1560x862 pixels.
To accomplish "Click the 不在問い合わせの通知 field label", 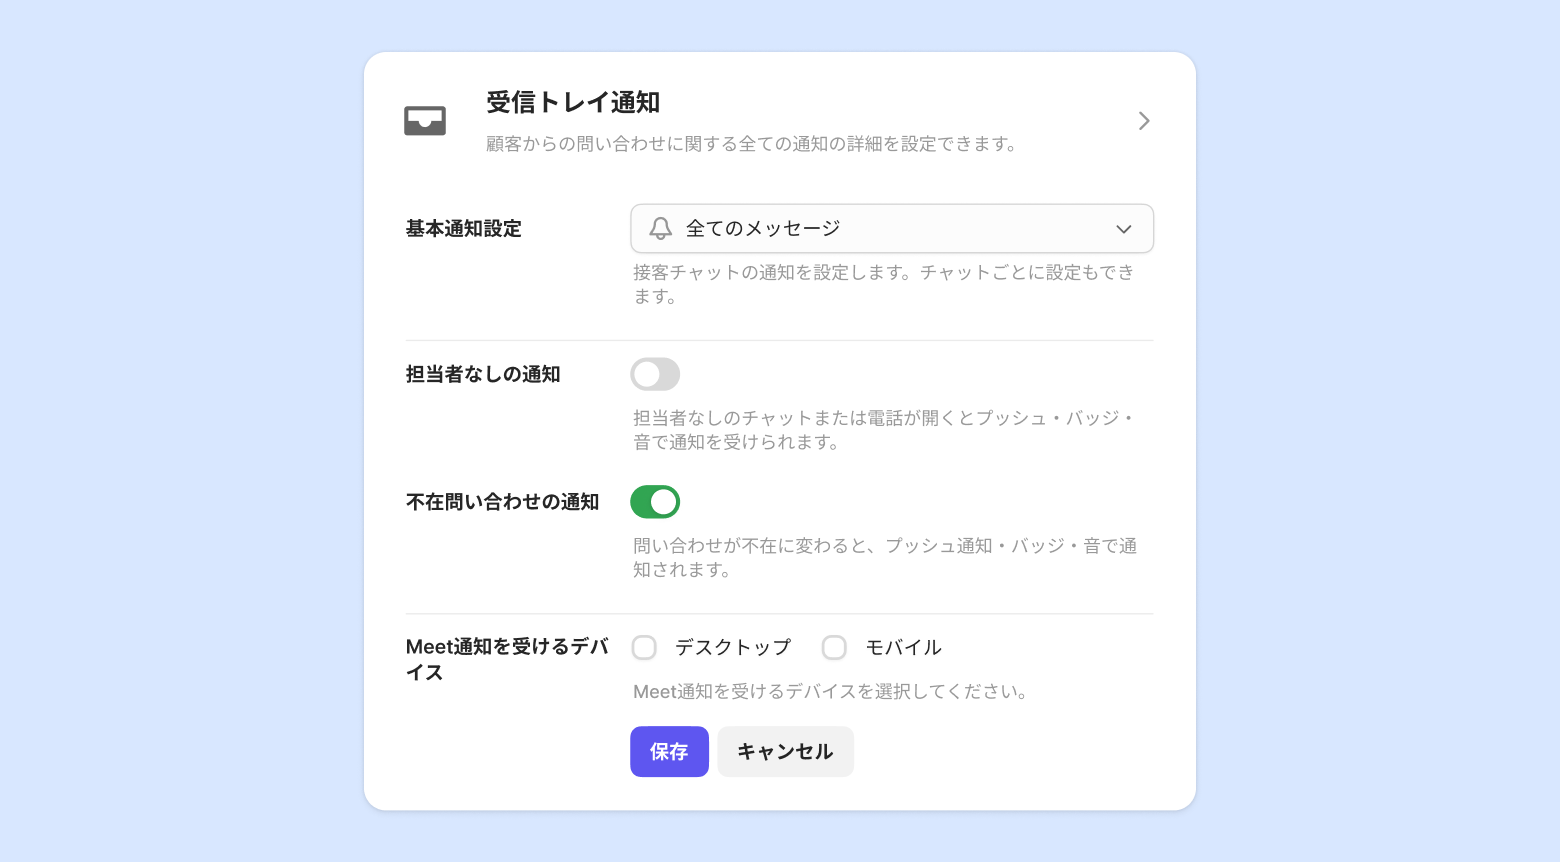I will click(x=502, y=502).
